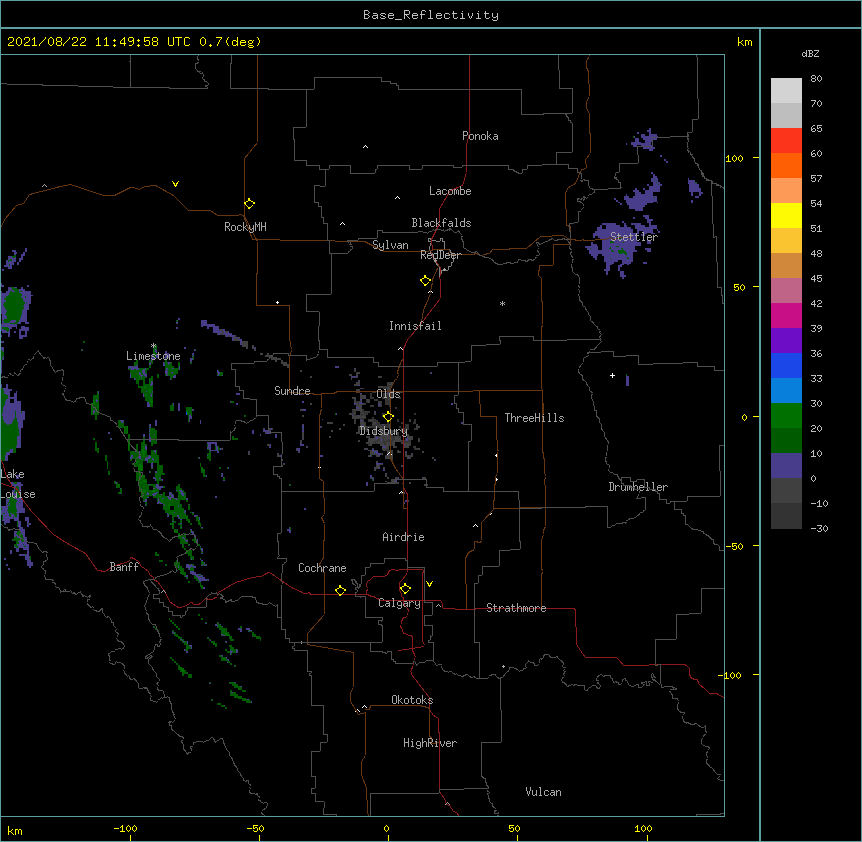The height and width of the screenshot is (842, 862).
Task: Click the RockyMH label
Action: (245, 227)
